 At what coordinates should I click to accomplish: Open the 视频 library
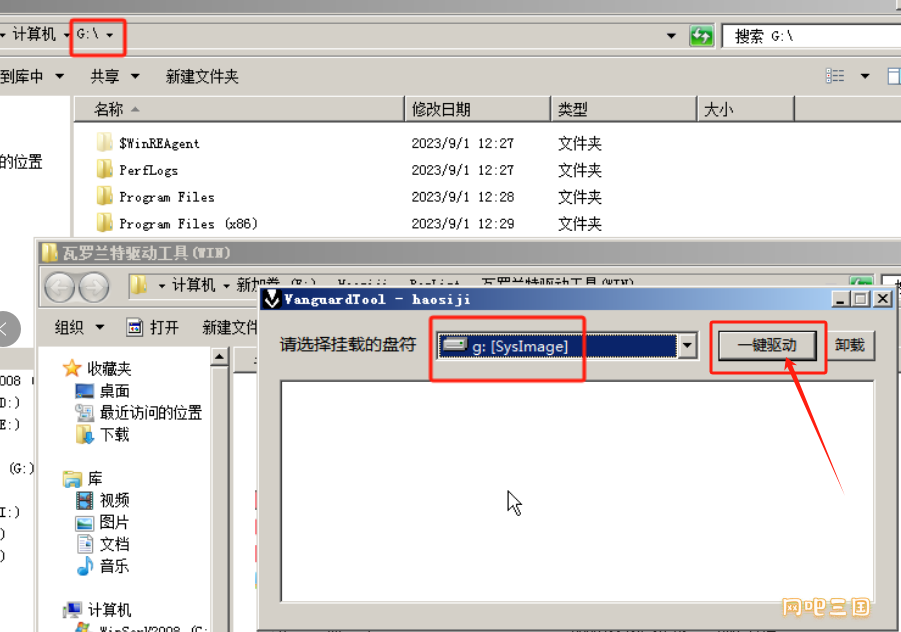pyautogui.click(x=102, y=500)
